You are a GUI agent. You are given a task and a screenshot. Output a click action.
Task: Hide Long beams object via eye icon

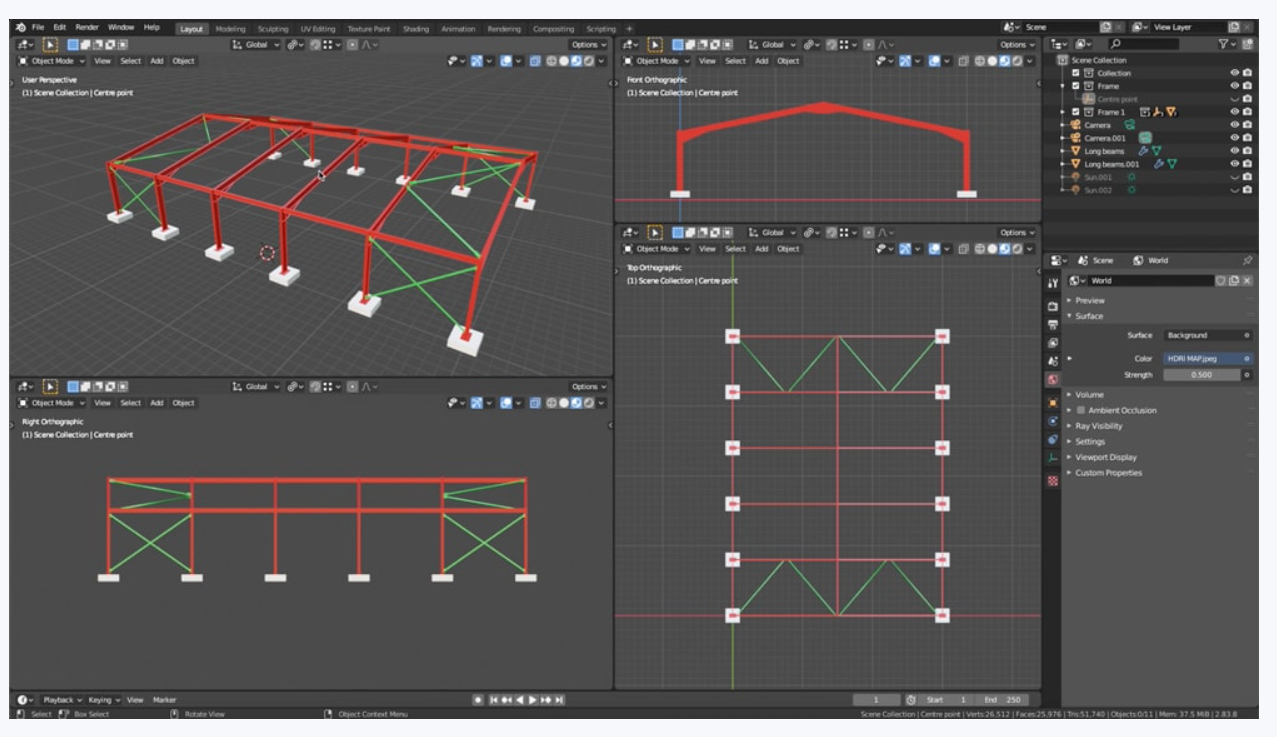pyautogui.click(x=1235, y=151)
